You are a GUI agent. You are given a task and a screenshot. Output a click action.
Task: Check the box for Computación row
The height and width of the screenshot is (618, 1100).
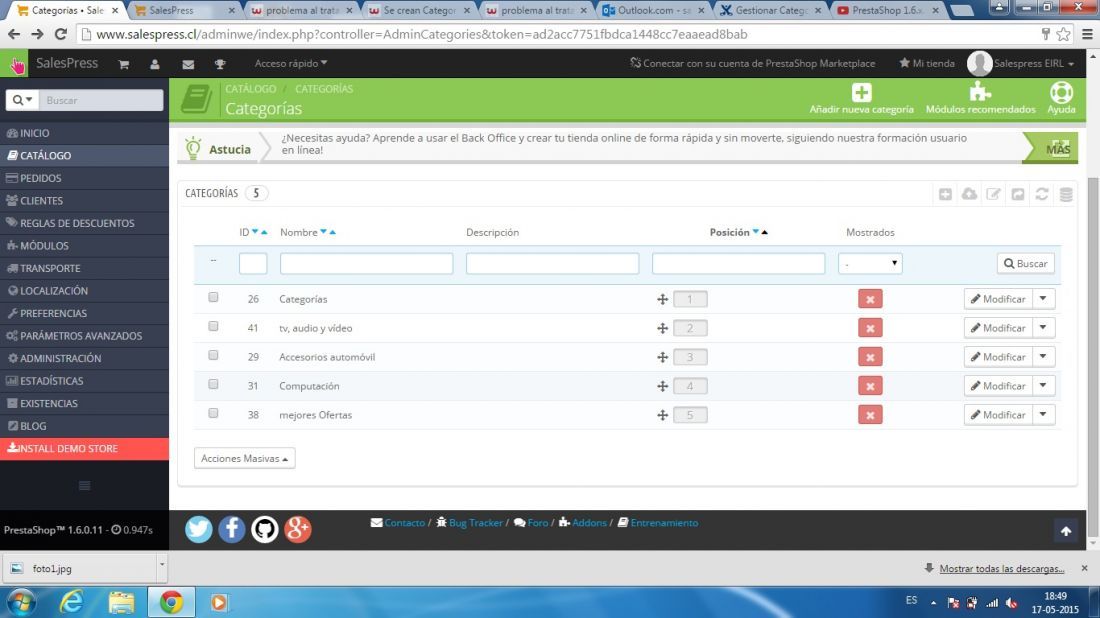[x=213, y=384]
